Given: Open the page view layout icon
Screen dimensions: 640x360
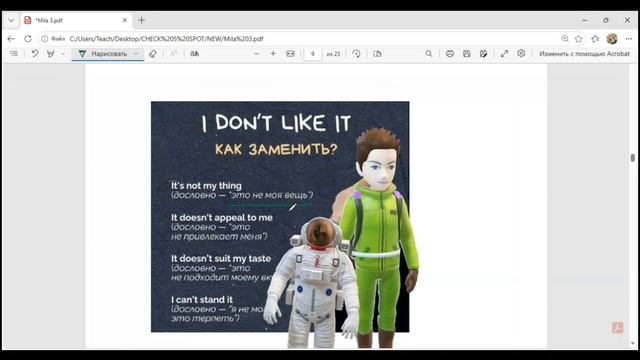Looking at the screenshot, I should point(377,53).
